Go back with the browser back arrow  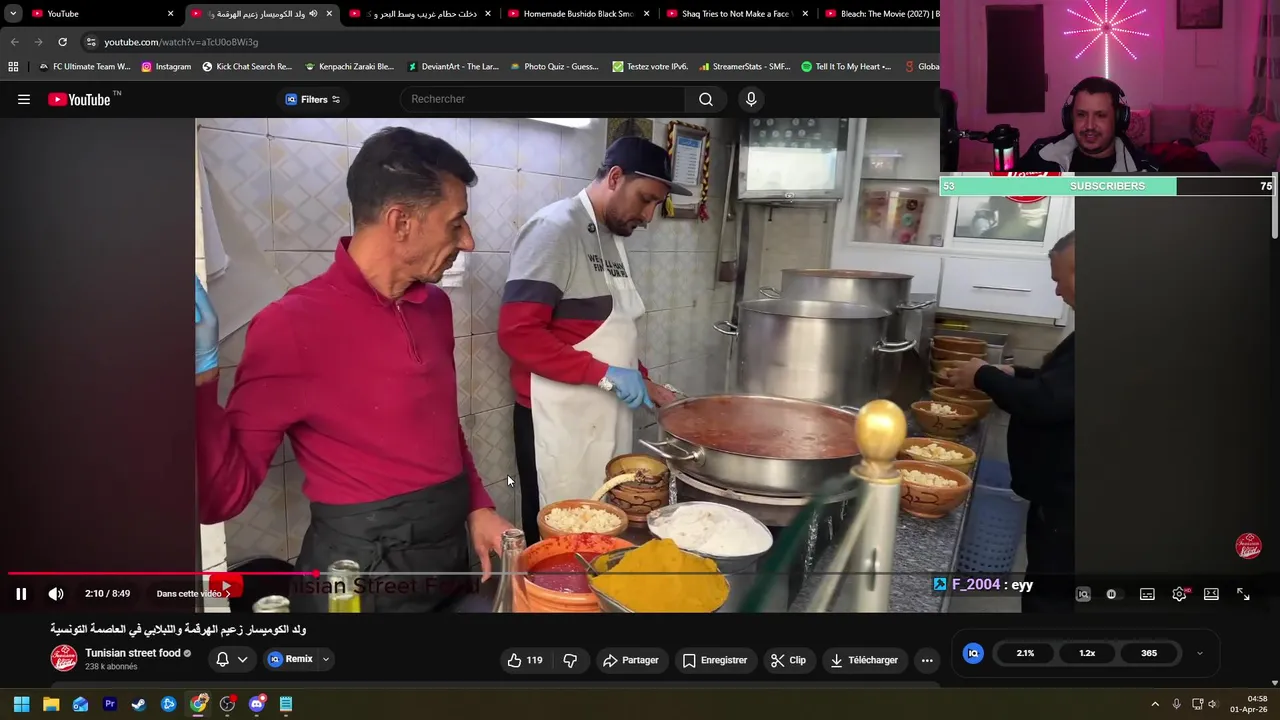(14, 42)
